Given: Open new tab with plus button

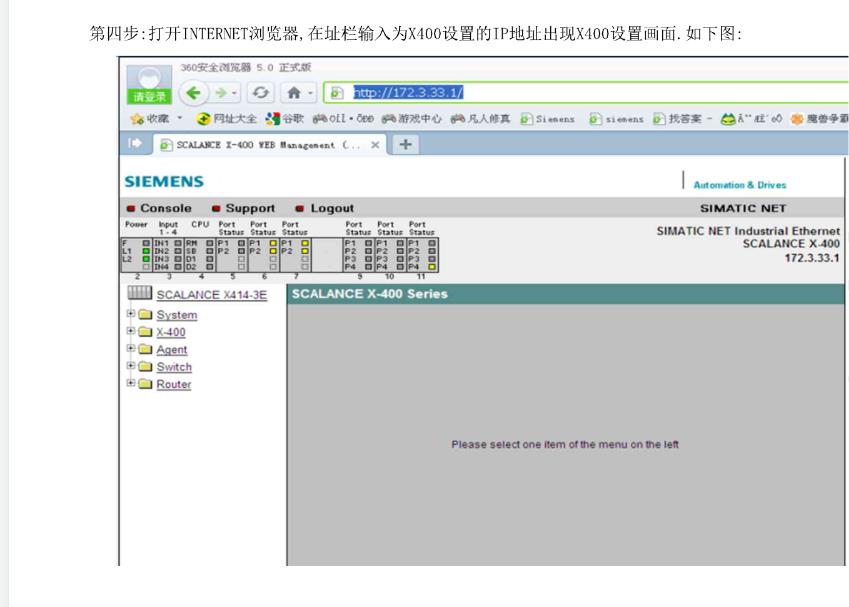Looking at the screenshot, I should point(405,144).
